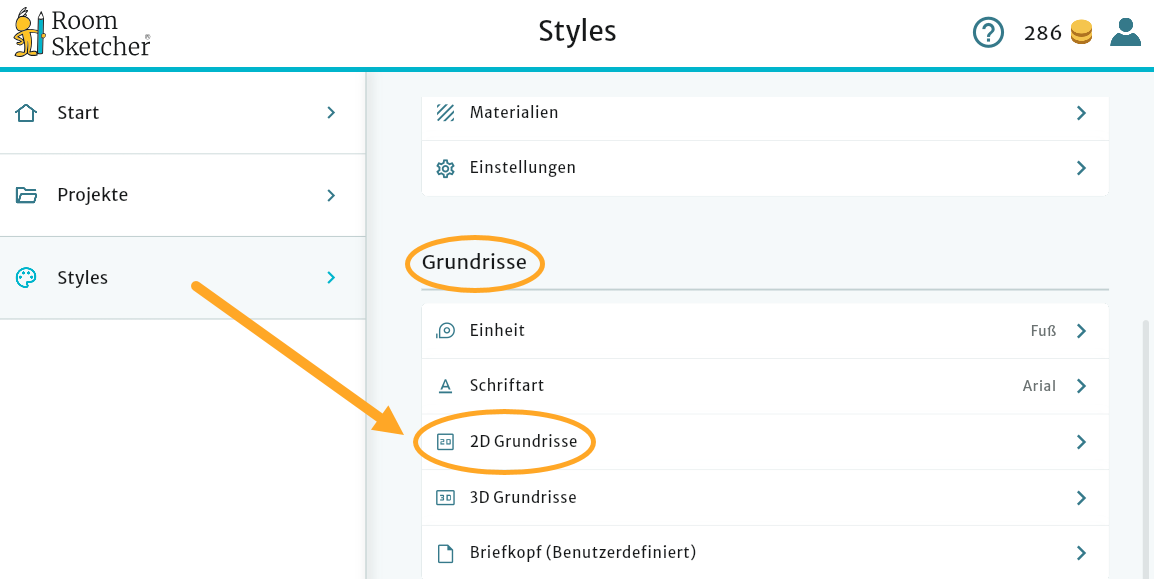
Task: Select the 3D Grundrisse icon
Action: coord(445,497)
